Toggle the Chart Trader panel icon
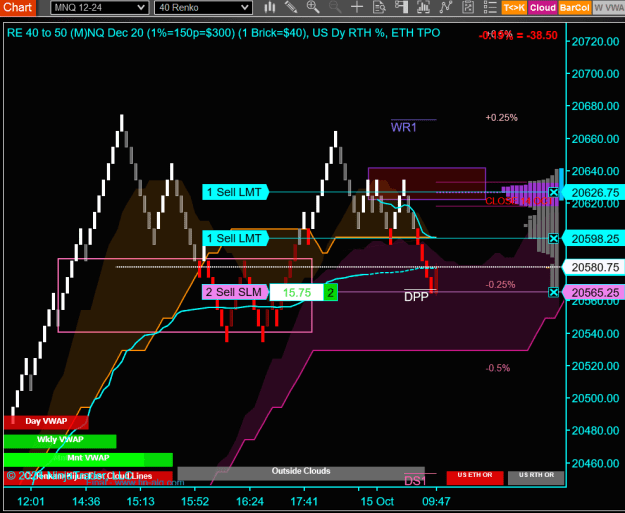 coord(401,7)
